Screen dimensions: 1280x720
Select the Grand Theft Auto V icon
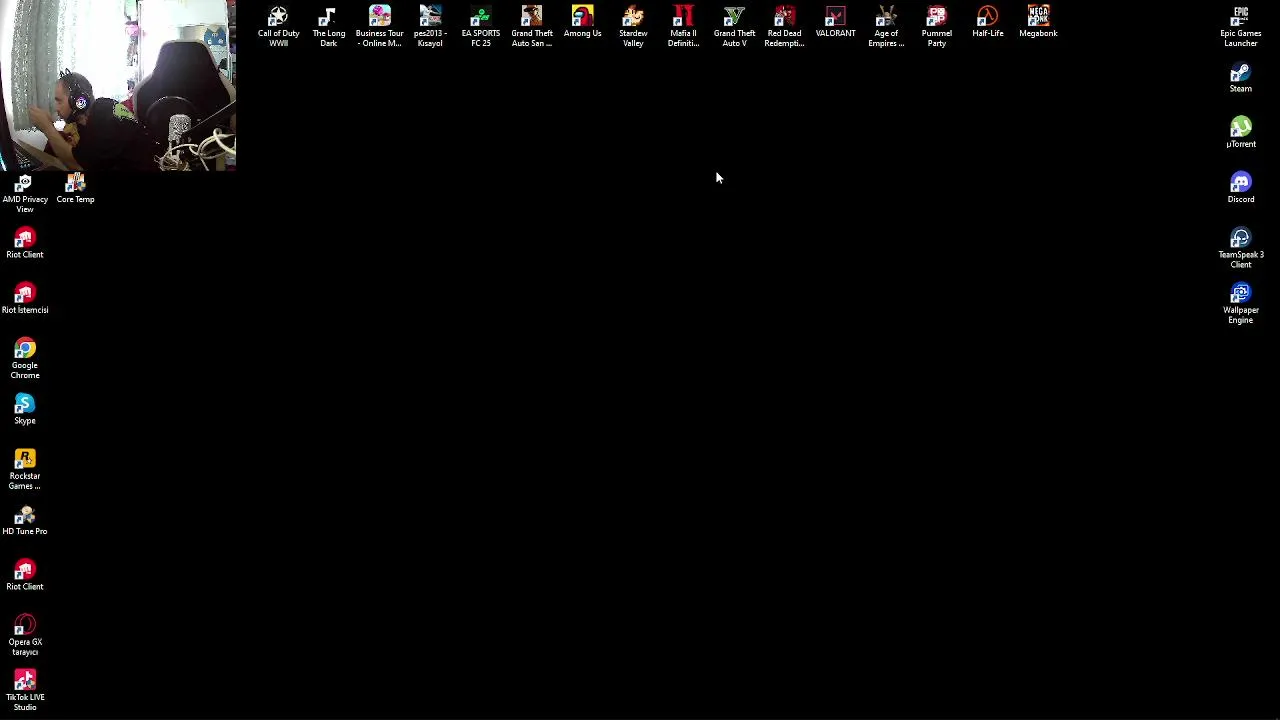(x=734, y=27)
